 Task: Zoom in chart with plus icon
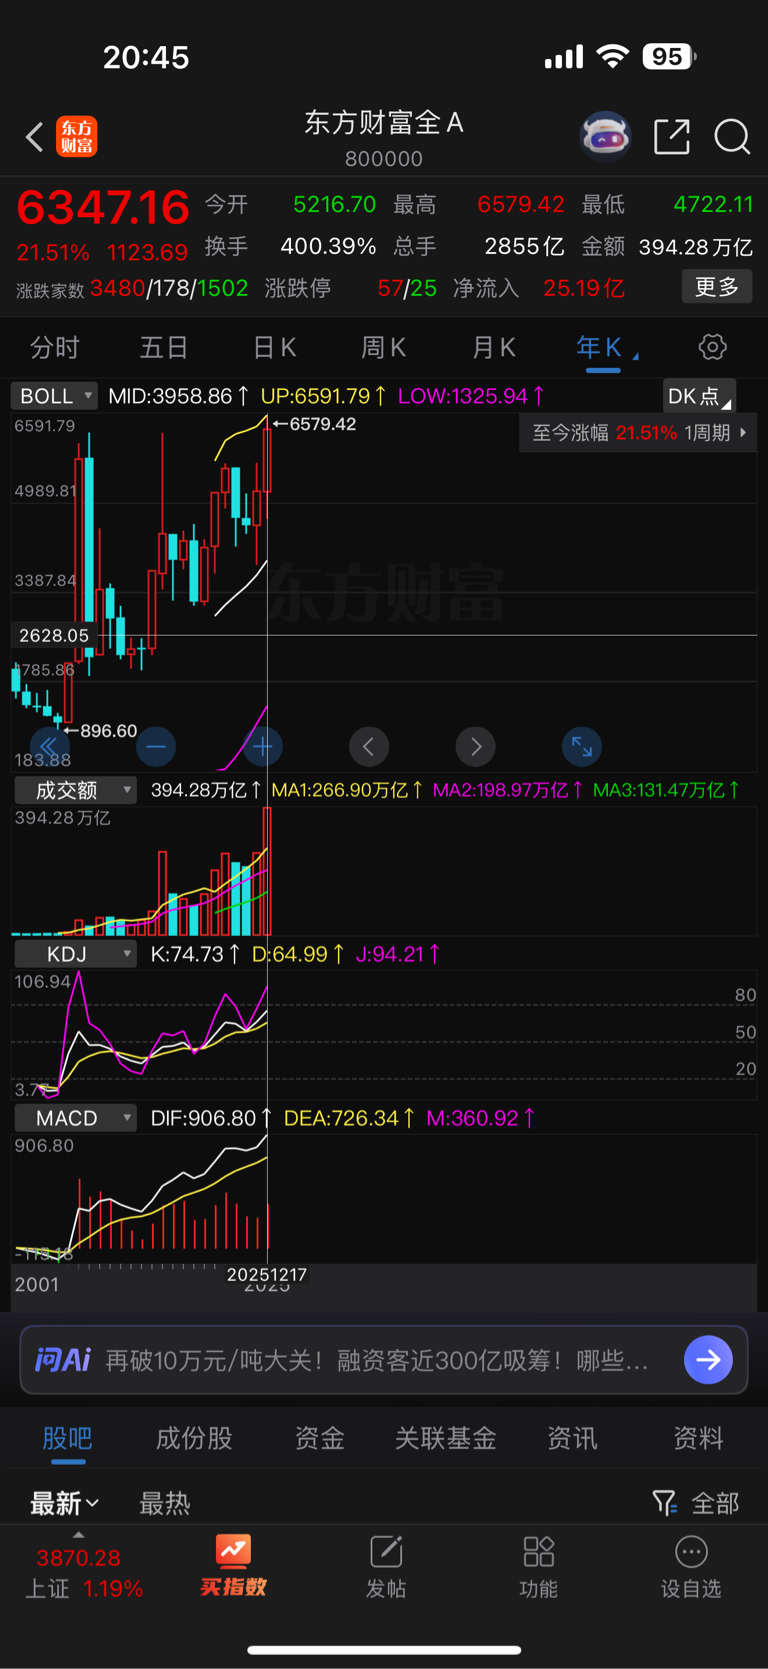click(263, 746)
